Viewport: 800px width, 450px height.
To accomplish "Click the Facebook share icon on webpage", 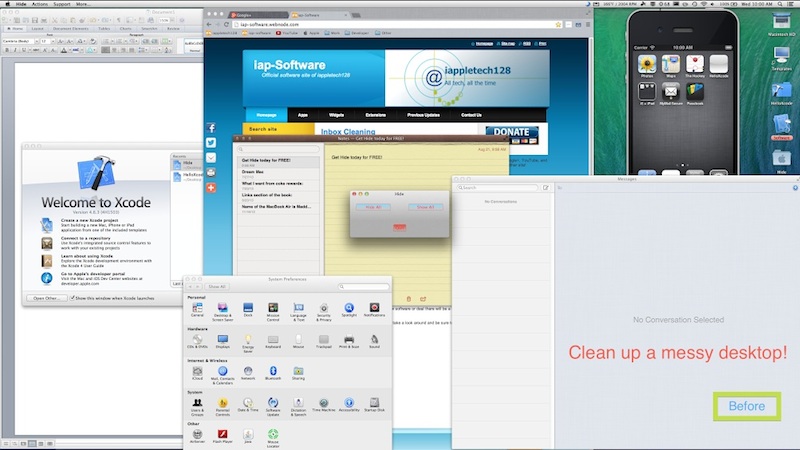I will 211,128.
